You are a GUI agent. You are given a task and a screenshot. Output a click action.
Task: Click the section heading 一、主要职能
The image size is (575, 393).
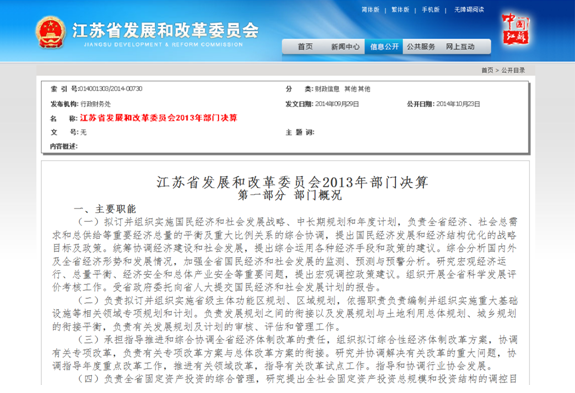click(x=105, y=209)
